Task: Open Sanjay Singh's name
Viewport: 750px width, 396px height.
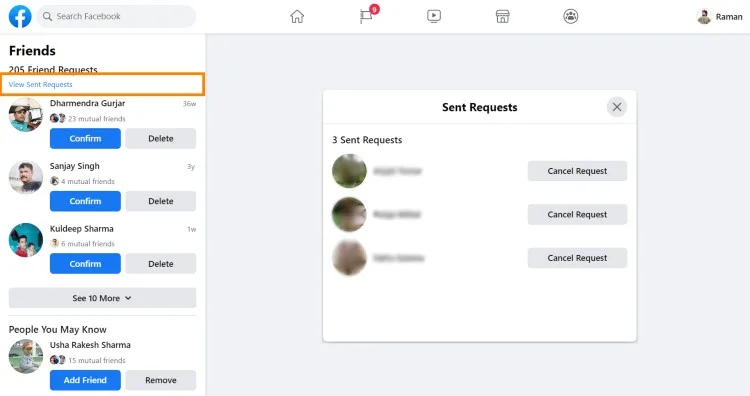Action: [x=75, y=166]
